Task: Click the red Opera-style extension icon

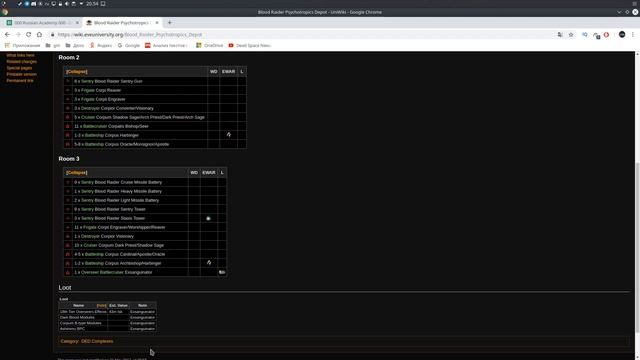Action: (607, 35)
